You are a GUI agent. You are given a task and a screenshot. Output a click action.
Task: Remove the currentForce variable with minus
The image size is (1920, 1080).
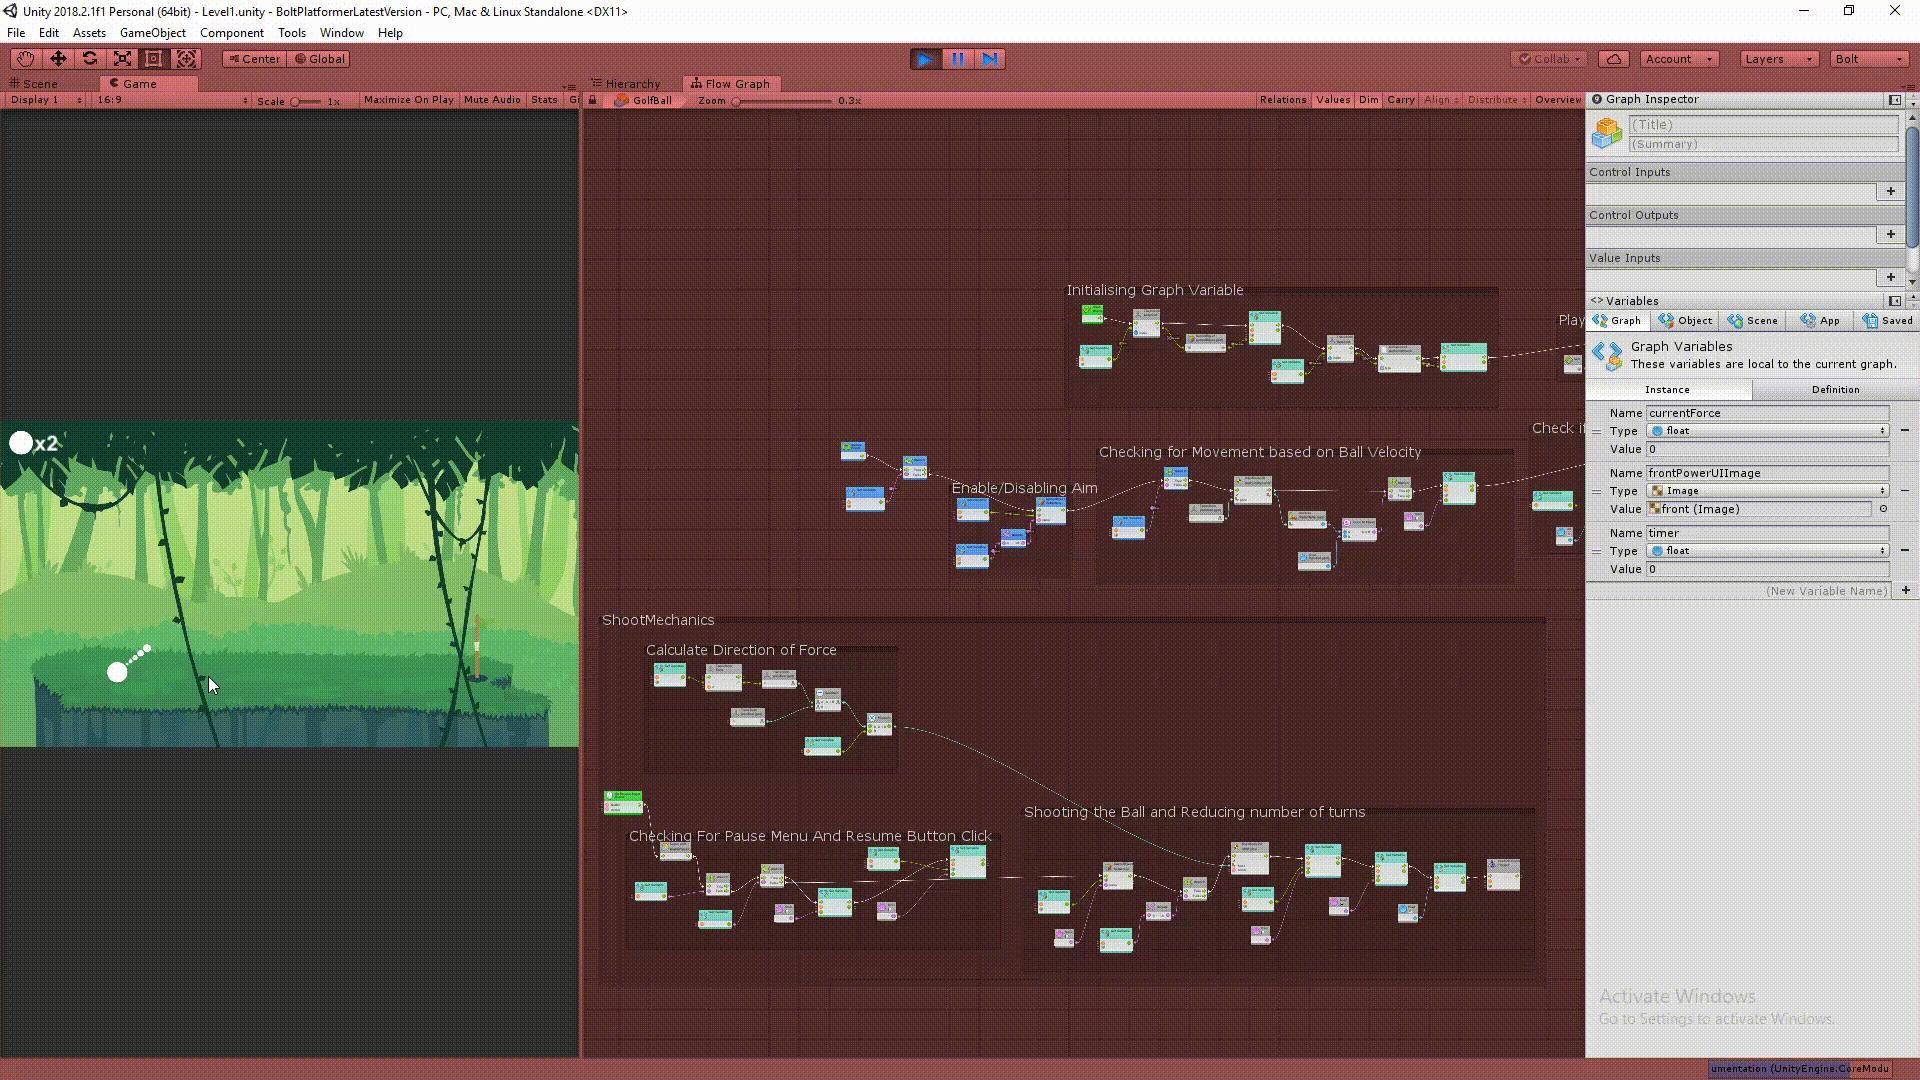click(1905, 431)
